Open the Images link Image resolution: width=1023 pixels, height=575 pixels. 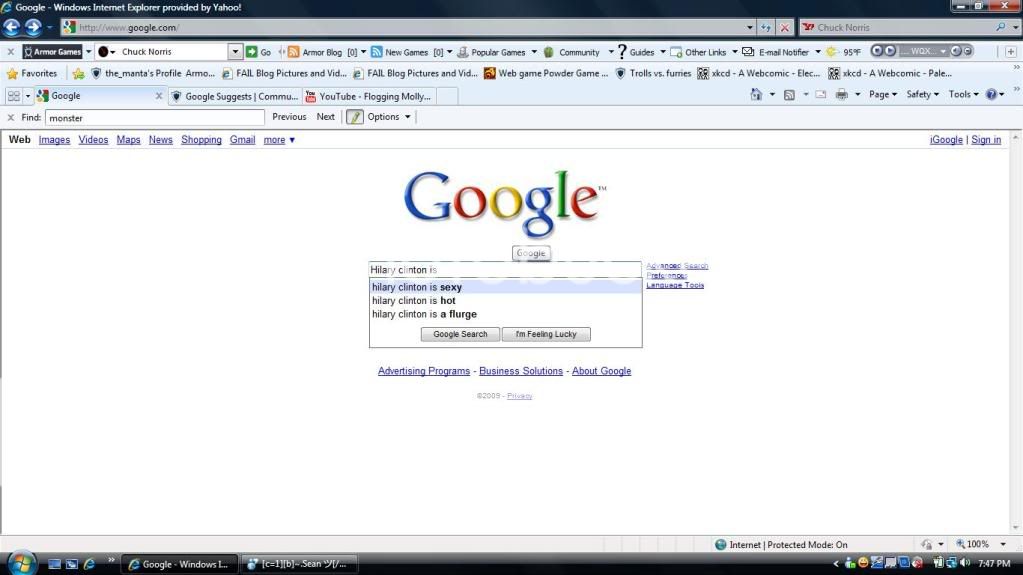(54, 140)
